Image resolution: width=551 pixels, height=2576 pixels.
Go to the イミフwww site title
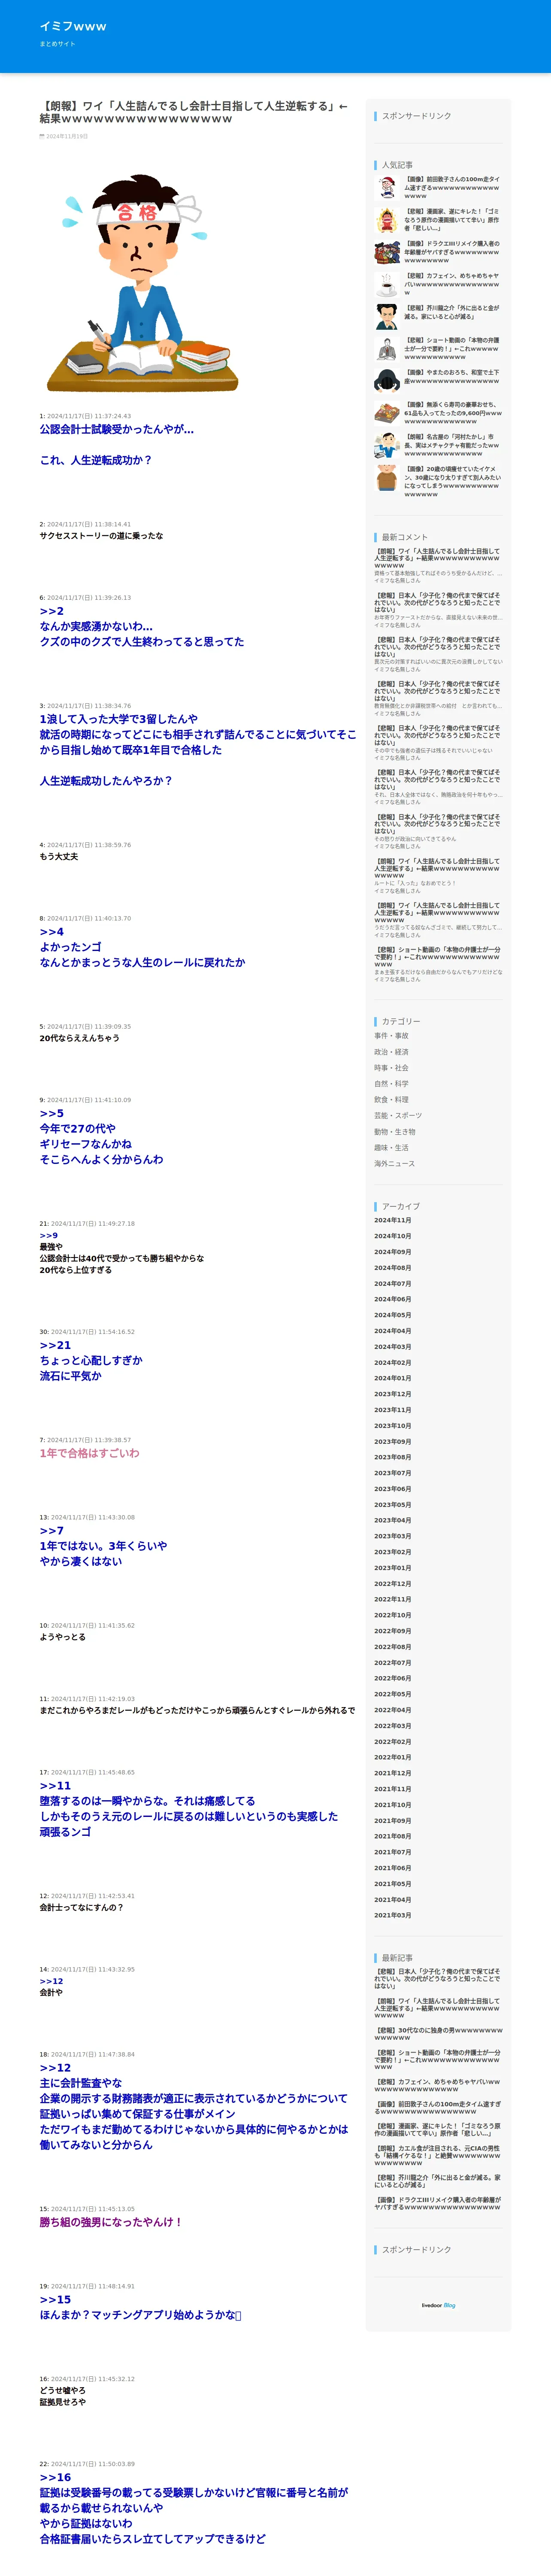coord(73,26)
